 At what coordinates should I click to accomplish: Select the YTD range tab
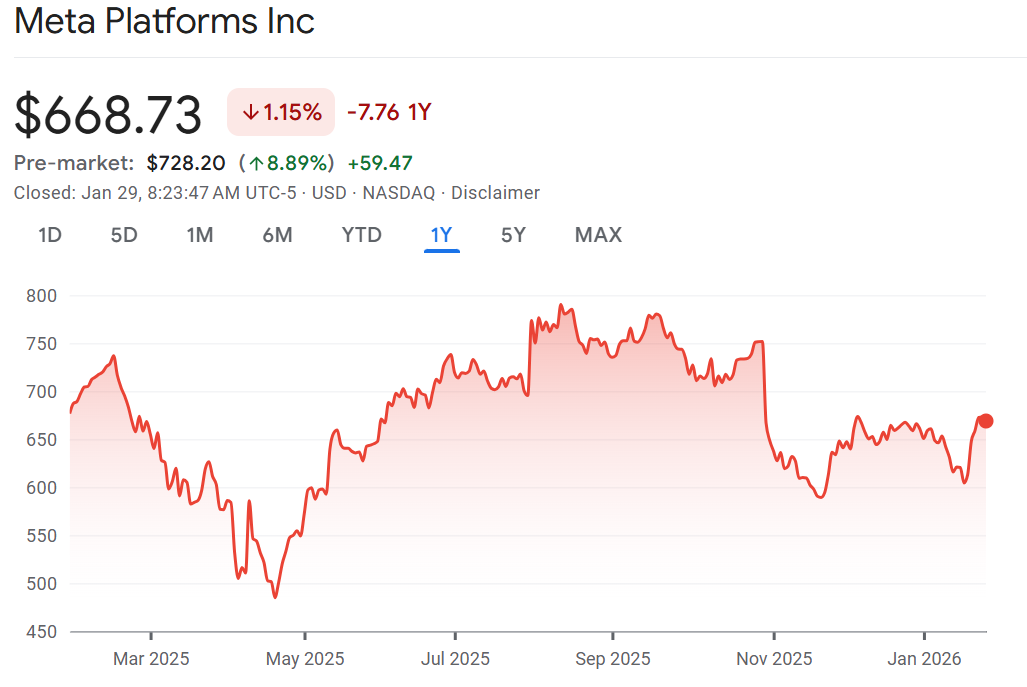point(361,235)
